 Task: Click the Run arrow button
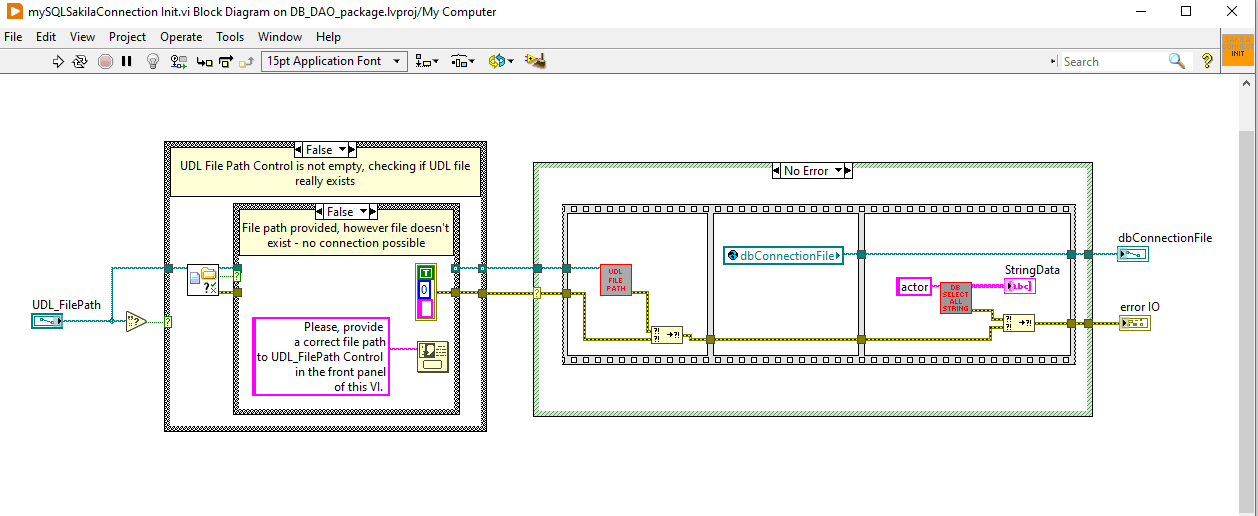(x=58, y=61)
